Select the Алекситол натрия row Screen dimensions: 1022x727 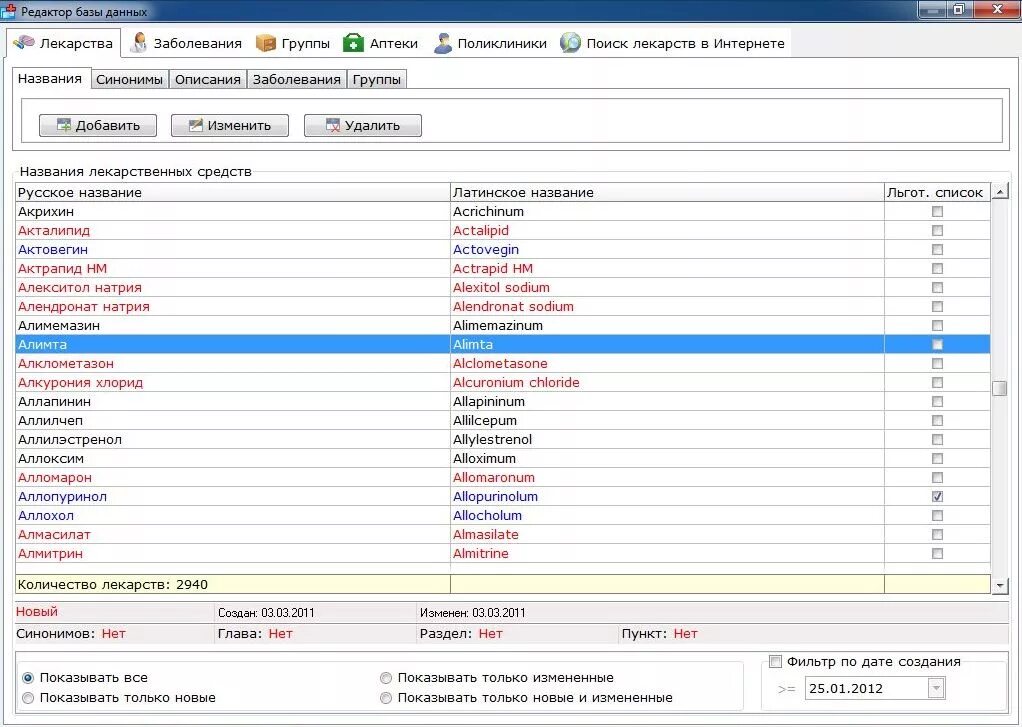pyautogui.click(x=503, y=287)
